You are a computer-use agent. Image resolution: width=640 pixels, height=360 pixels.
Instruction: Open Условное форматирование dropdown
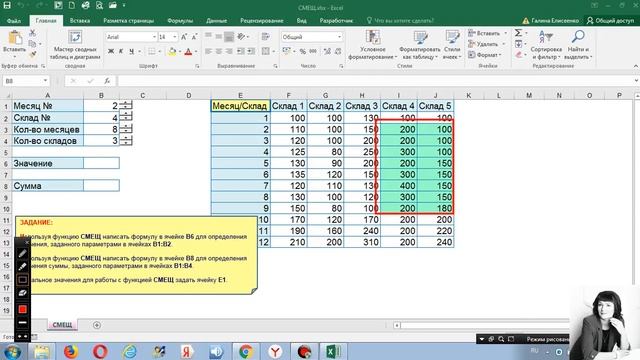pos(372,45)
